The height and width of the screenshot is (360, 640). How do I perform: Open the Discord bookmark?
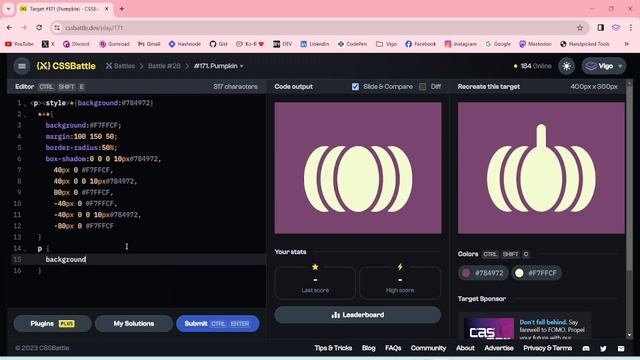[76, 44]
